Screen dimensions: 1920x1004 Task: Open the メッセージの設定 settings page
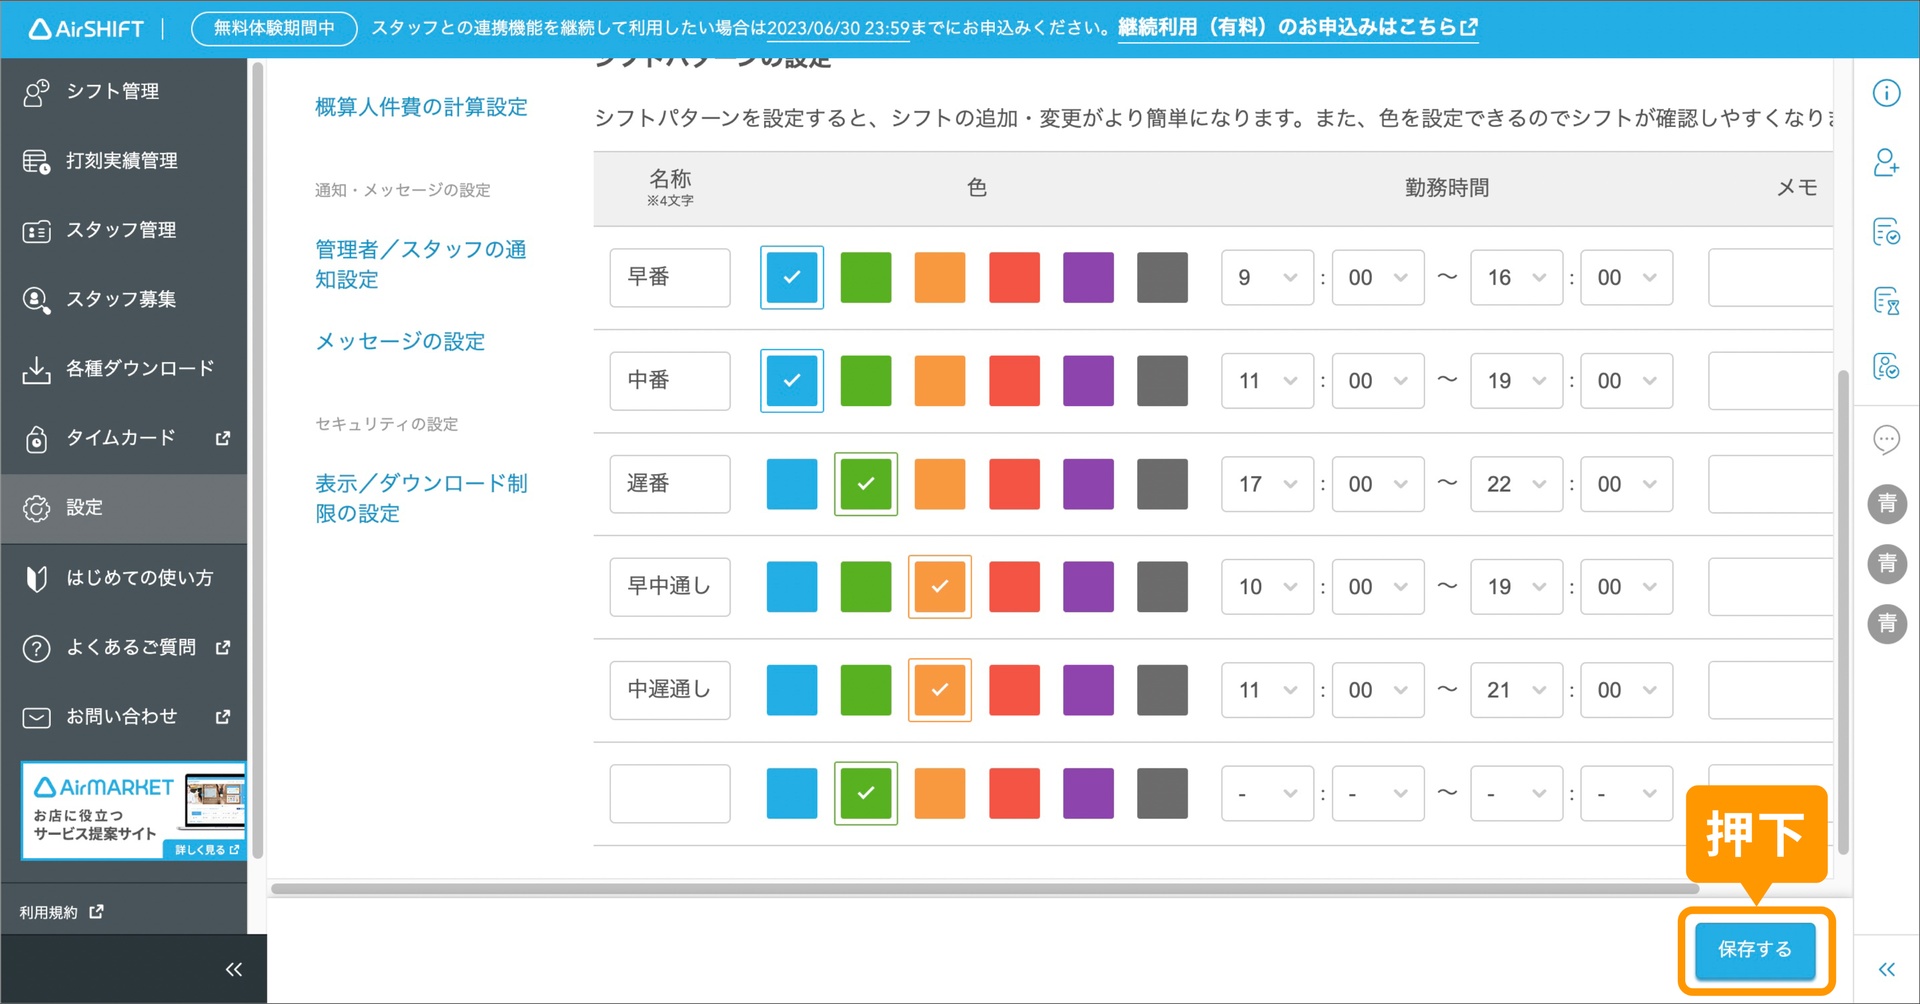click(399, 341)
